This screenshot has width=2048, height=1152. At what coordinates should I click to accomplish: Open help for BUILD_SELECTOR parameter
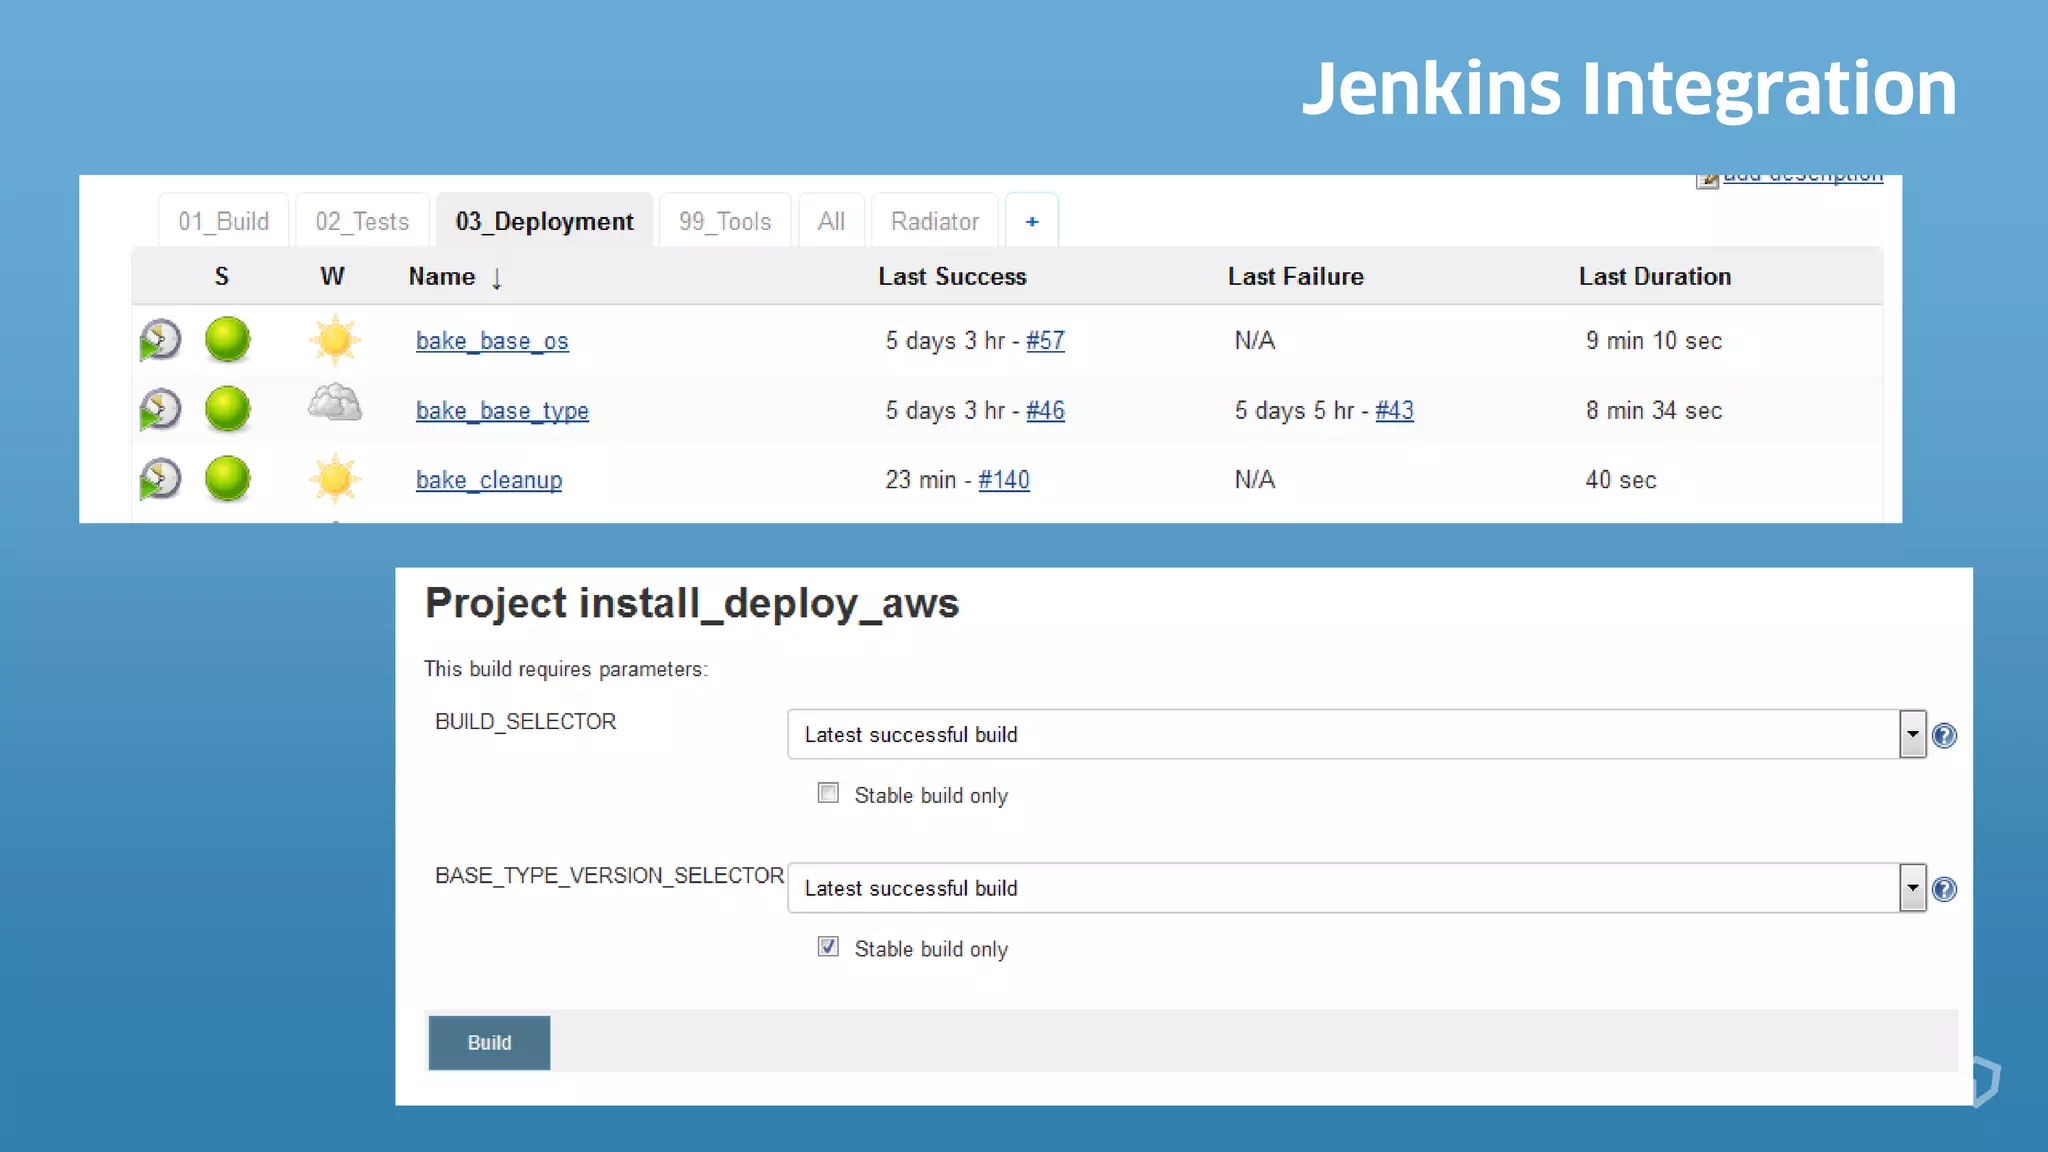tap(1944, 736)
